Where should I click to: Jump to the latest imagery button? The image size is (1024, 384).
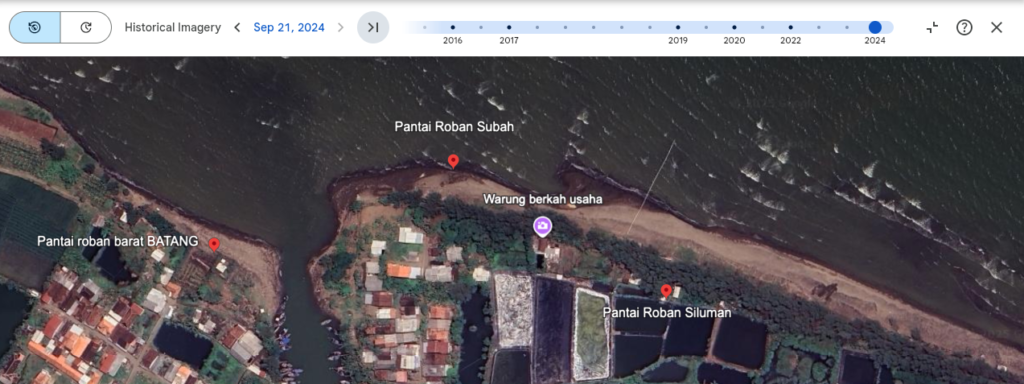tap(373, 27)
